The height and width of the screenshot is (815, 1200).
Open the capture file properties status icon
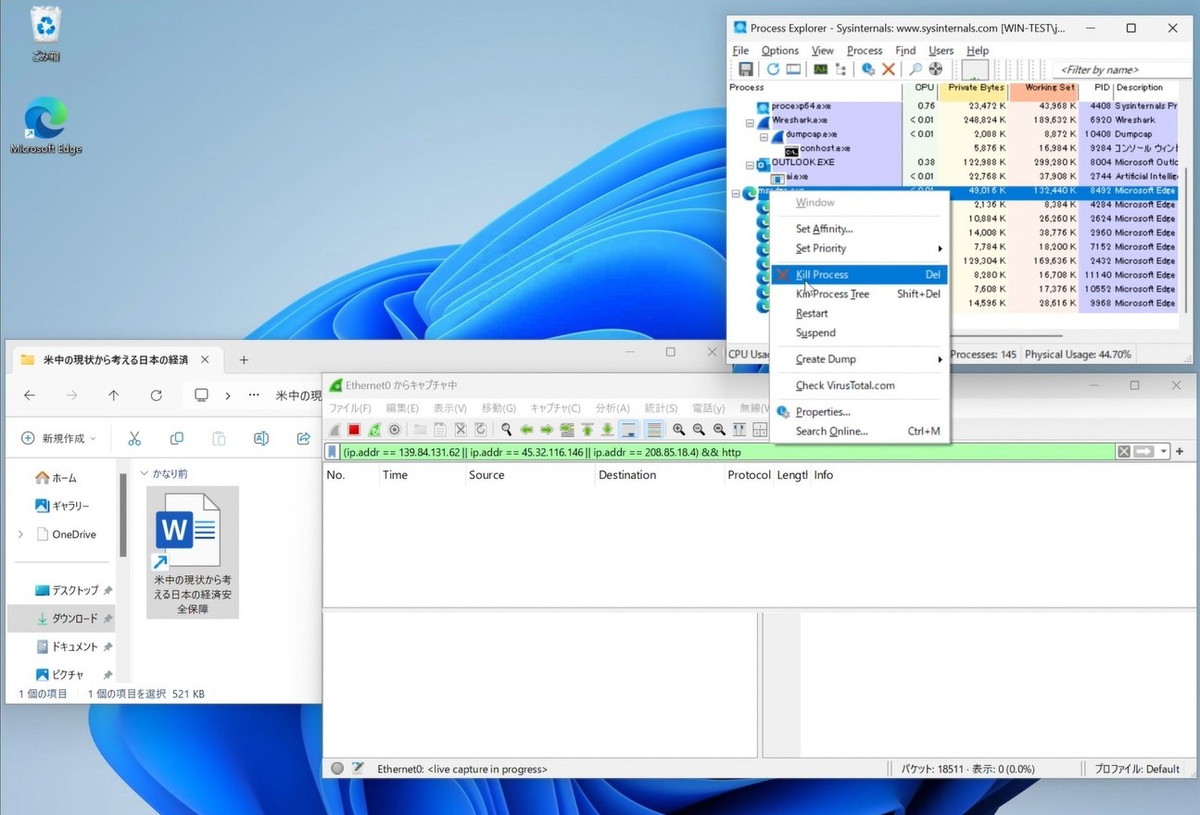click(358, 769)
